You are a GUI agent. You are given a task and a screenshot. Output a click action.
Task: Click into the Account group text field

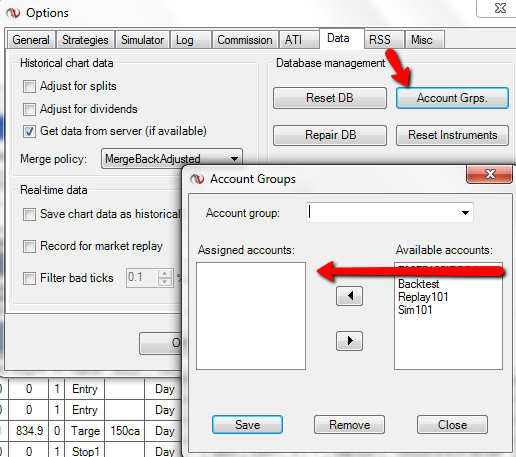382,213
